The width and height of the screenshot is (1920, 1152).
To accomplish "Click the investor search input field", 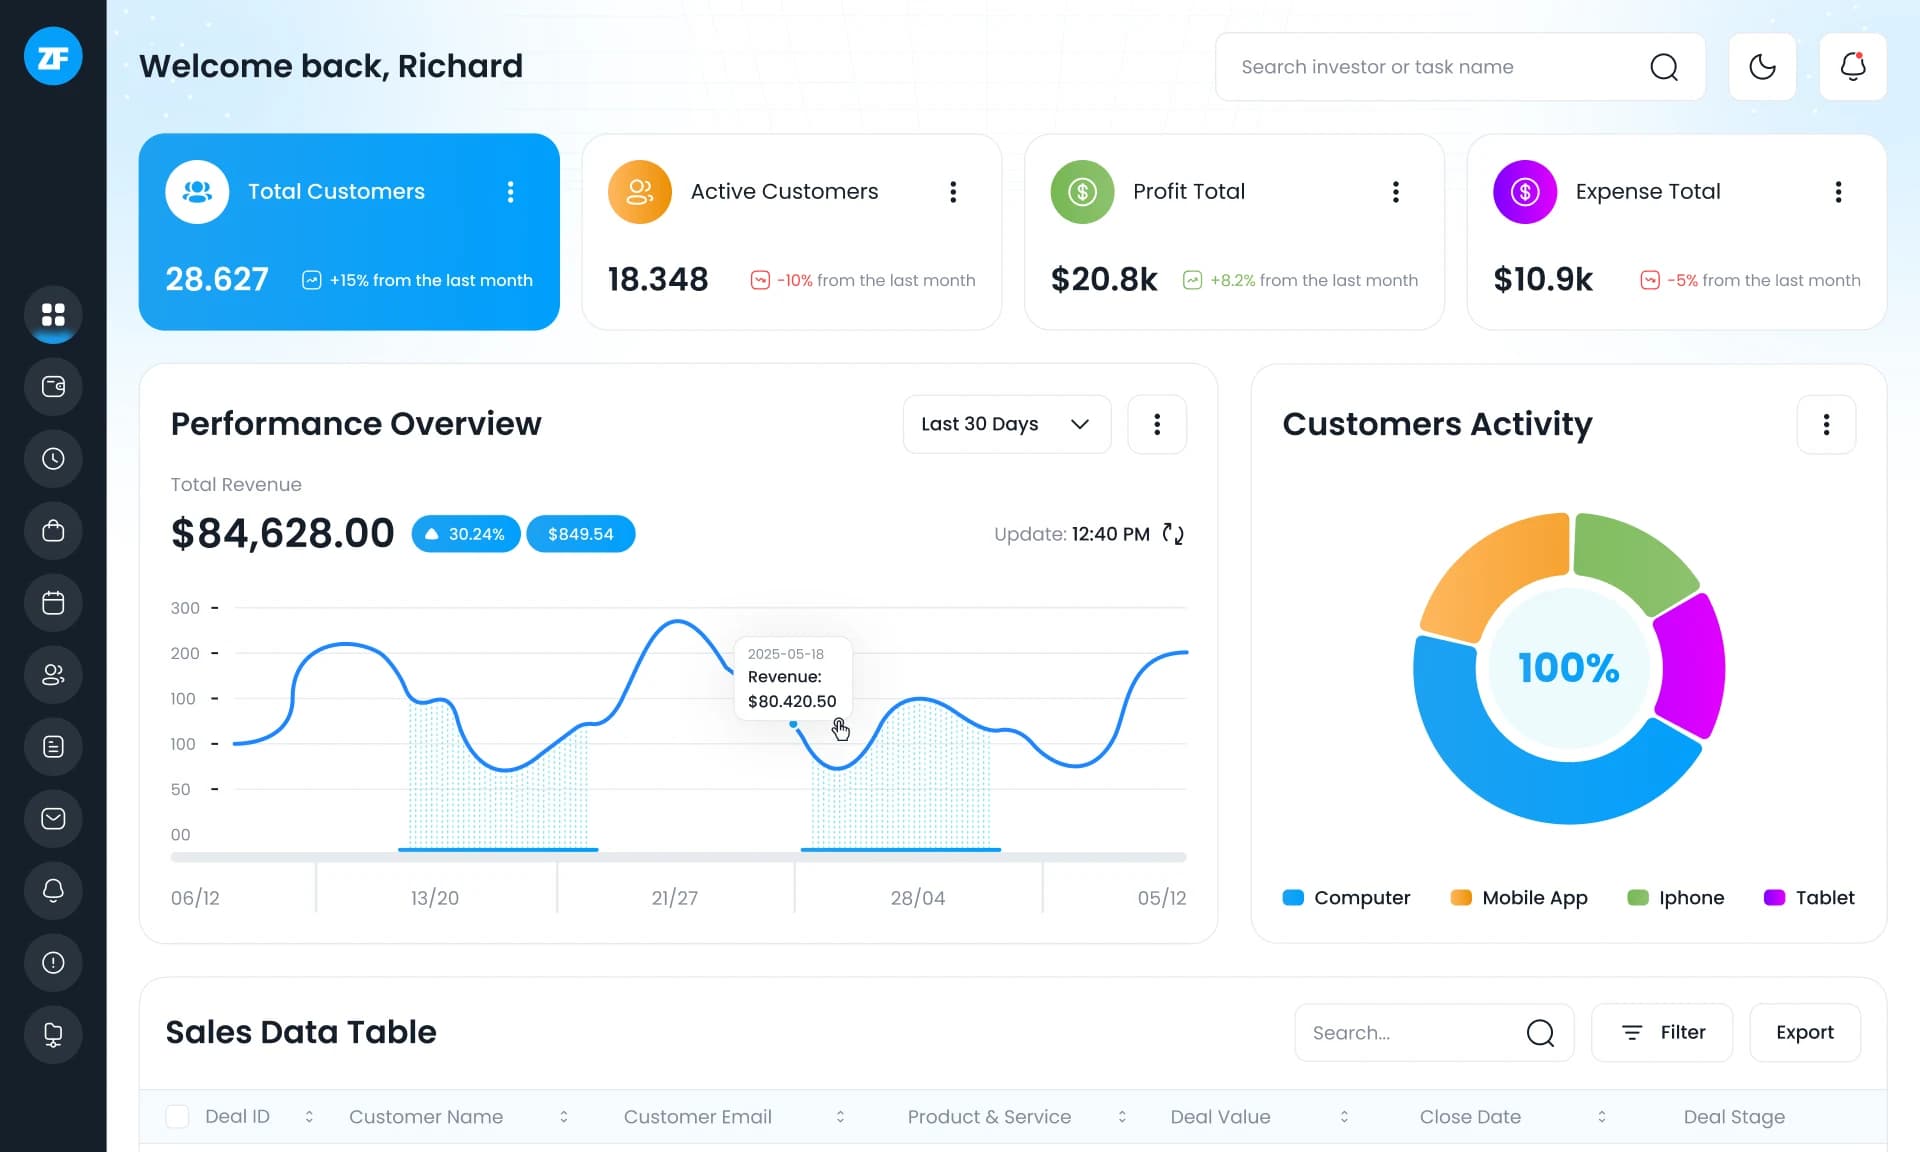I will 1420,66.
